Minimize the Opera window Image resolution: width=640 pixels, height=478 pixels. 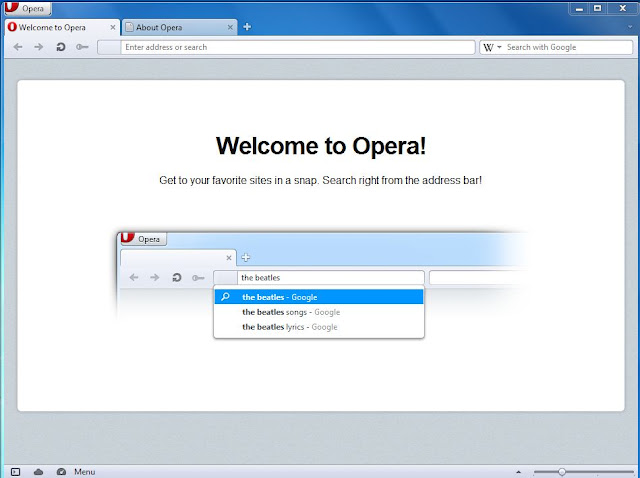coord(579,9)
